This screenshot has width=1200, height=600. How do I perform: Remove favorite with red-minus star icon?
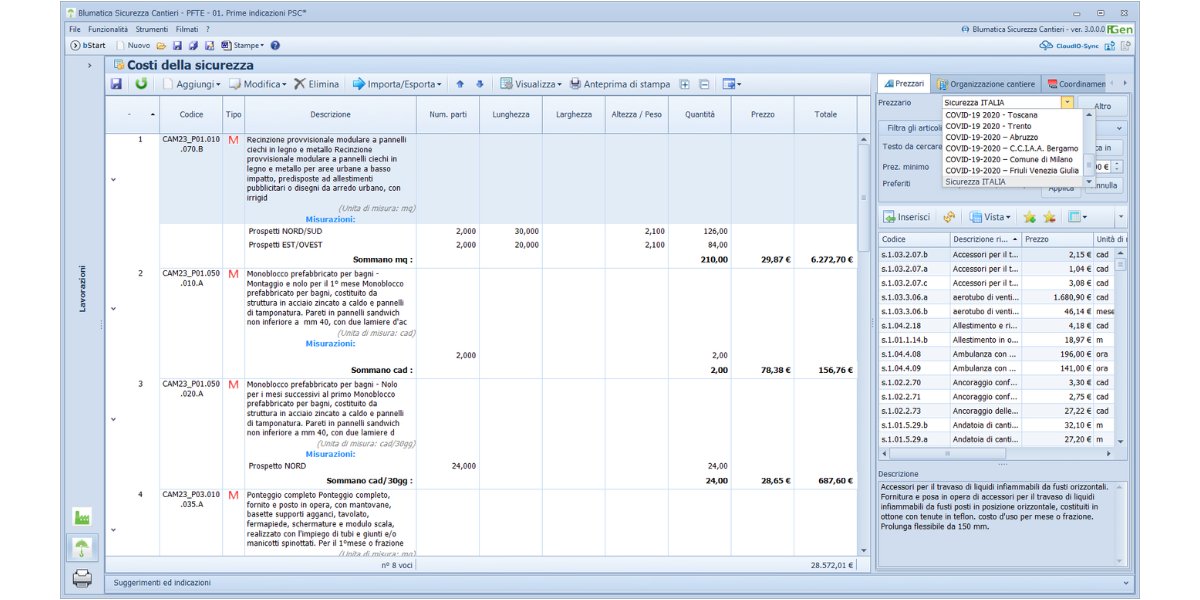pyautogui.click(x=1049, y=217)
